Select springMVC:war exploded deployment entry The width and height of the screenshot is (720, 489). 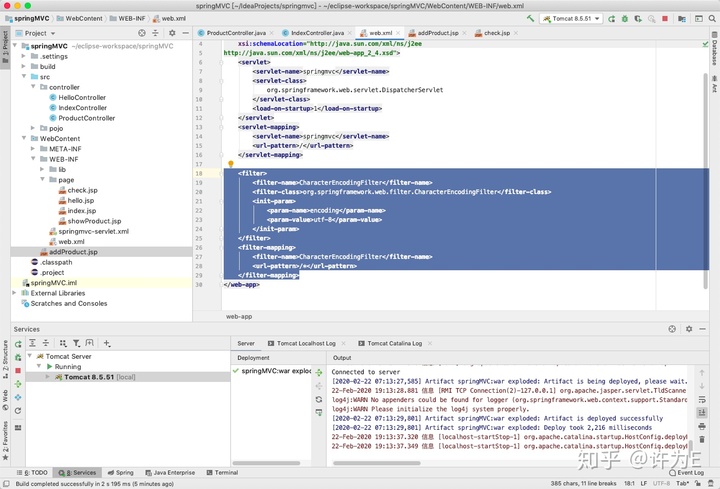(x=272, y=371)
